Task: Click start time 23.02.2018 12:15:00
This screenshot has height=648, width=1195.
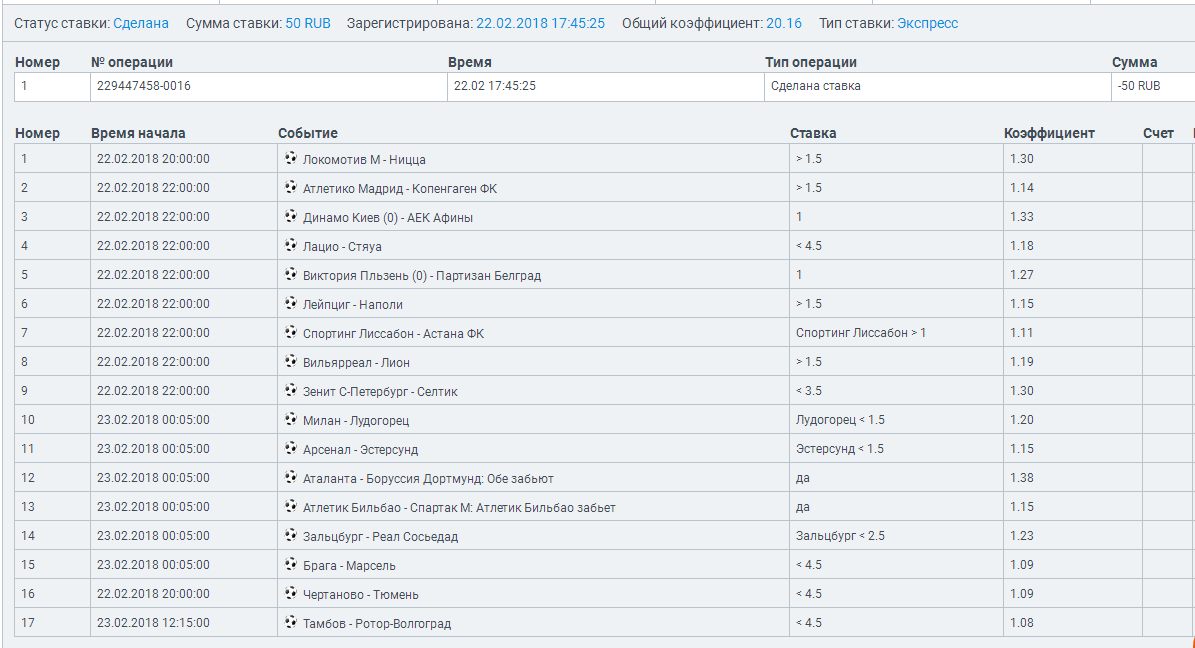Action: 153,623
